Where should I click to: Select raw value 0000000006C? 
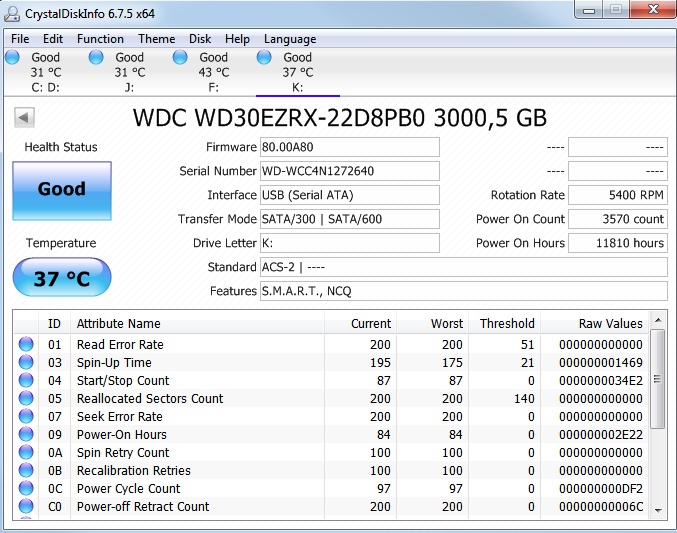601,506
